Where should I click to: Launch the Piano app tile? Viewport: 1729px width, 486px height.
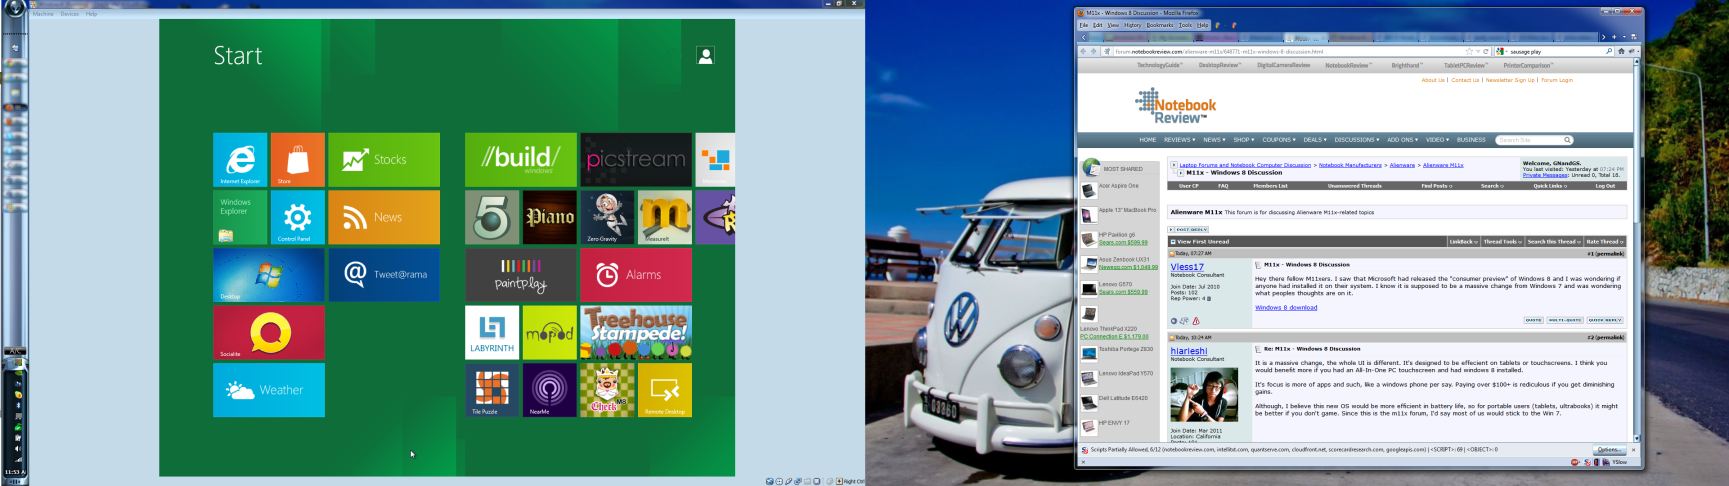[x=550, y=218]
